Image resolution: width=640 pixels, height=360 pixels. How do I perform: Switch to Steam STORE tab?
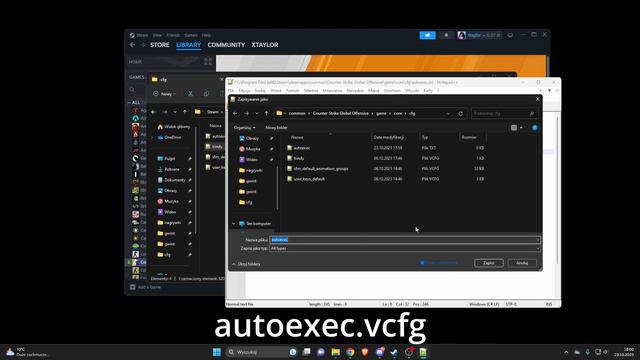pyautogui.click(x=160, y=45)
